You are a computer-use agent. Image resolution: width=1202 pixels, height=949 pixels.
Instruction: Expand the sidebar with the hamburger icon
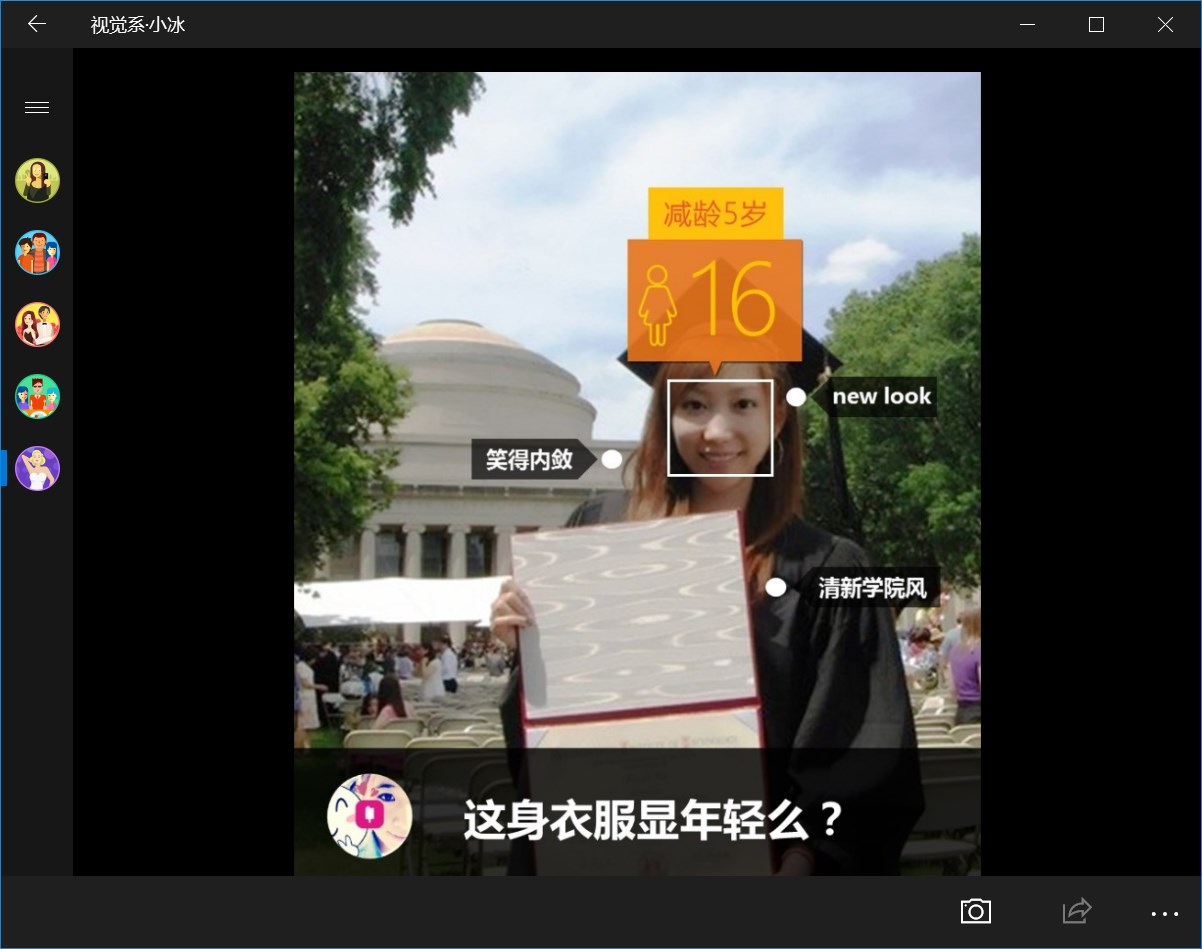pos(37,107)
